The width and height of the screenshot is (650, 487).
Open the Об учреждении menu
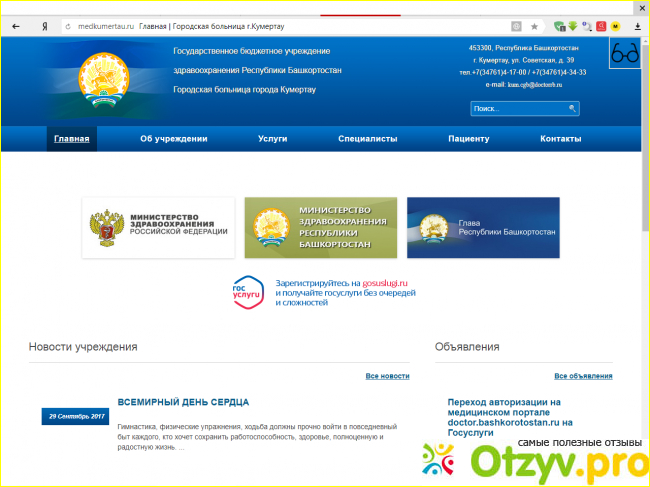174,139
